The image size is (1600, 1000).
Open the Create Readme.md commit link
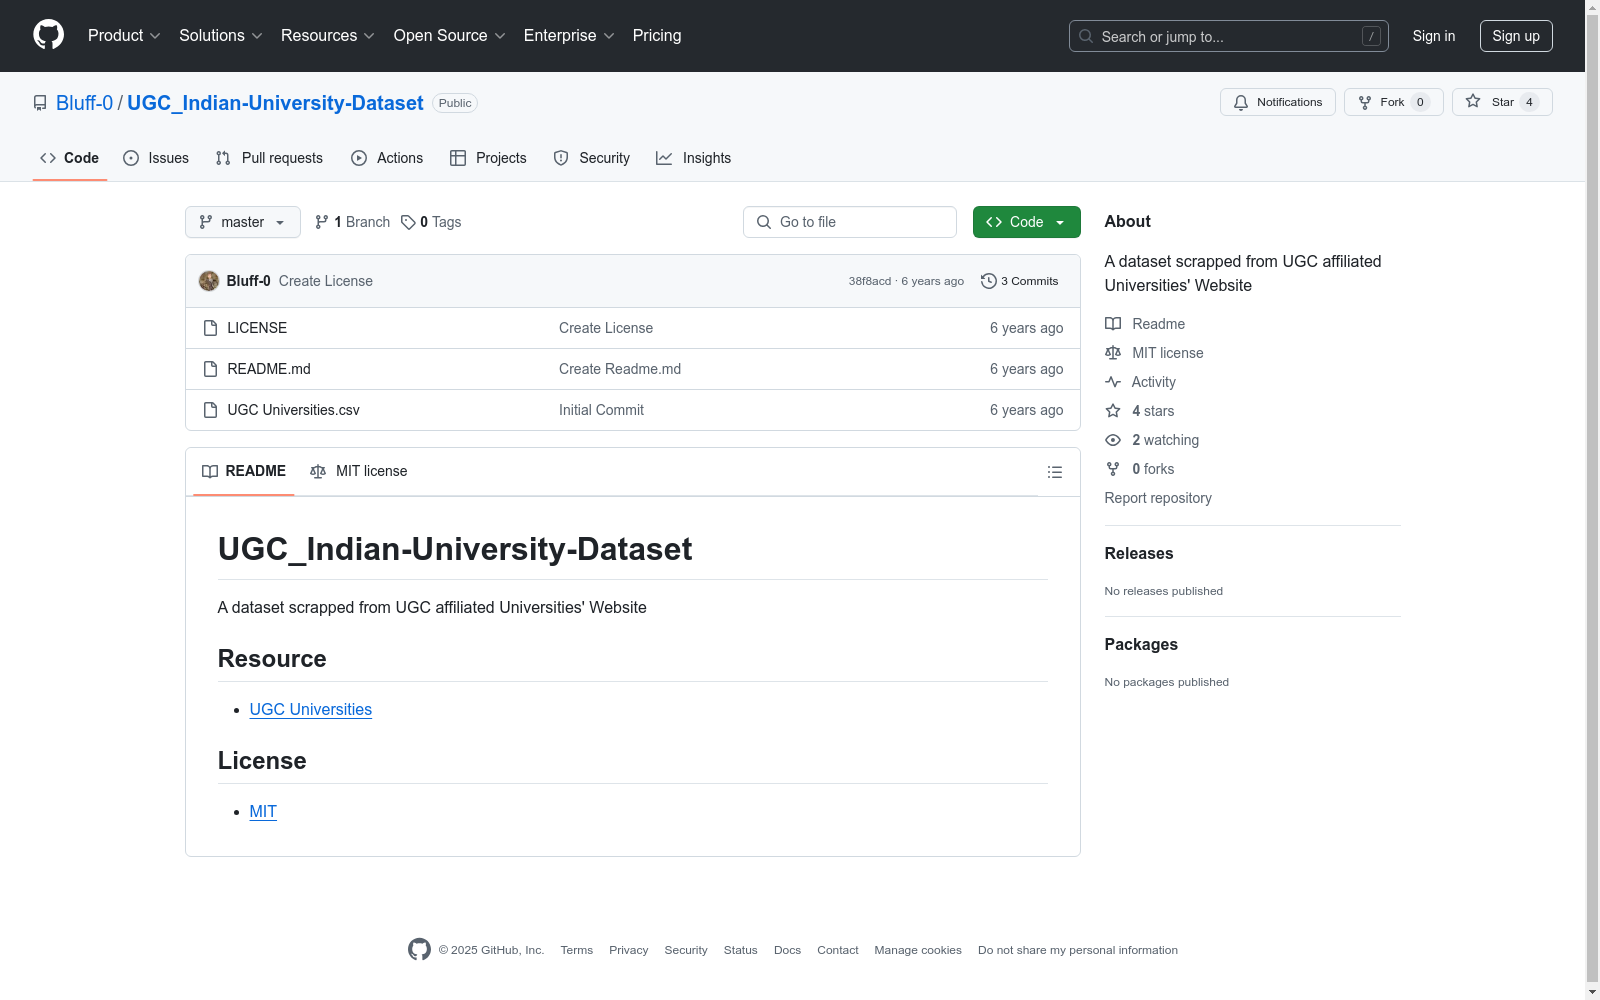[x=620, y=369]
